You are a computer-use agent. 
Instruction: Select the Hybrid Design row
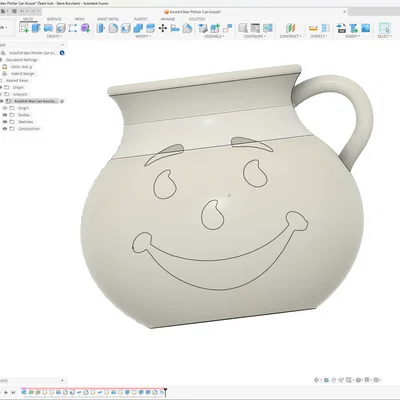tap(22, 73)
